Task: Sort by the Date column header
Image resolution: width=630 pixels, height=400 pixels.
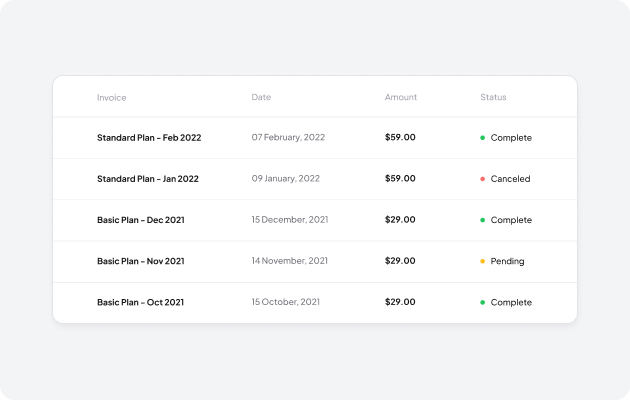Action: (261, 97)
